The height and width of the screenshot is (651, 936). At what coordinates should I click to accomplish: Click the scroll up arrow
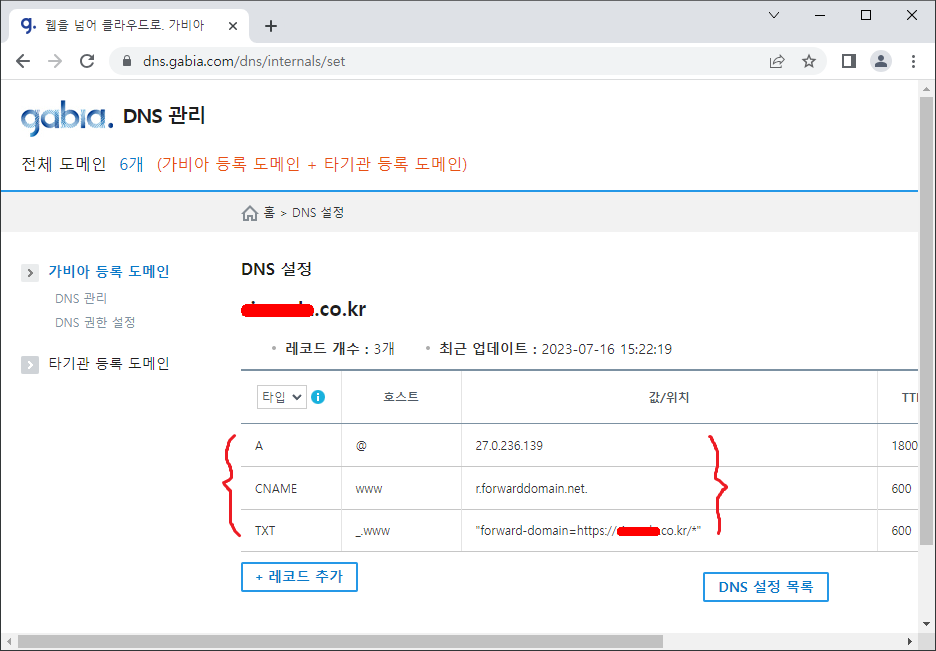click(x=926, y=90)
